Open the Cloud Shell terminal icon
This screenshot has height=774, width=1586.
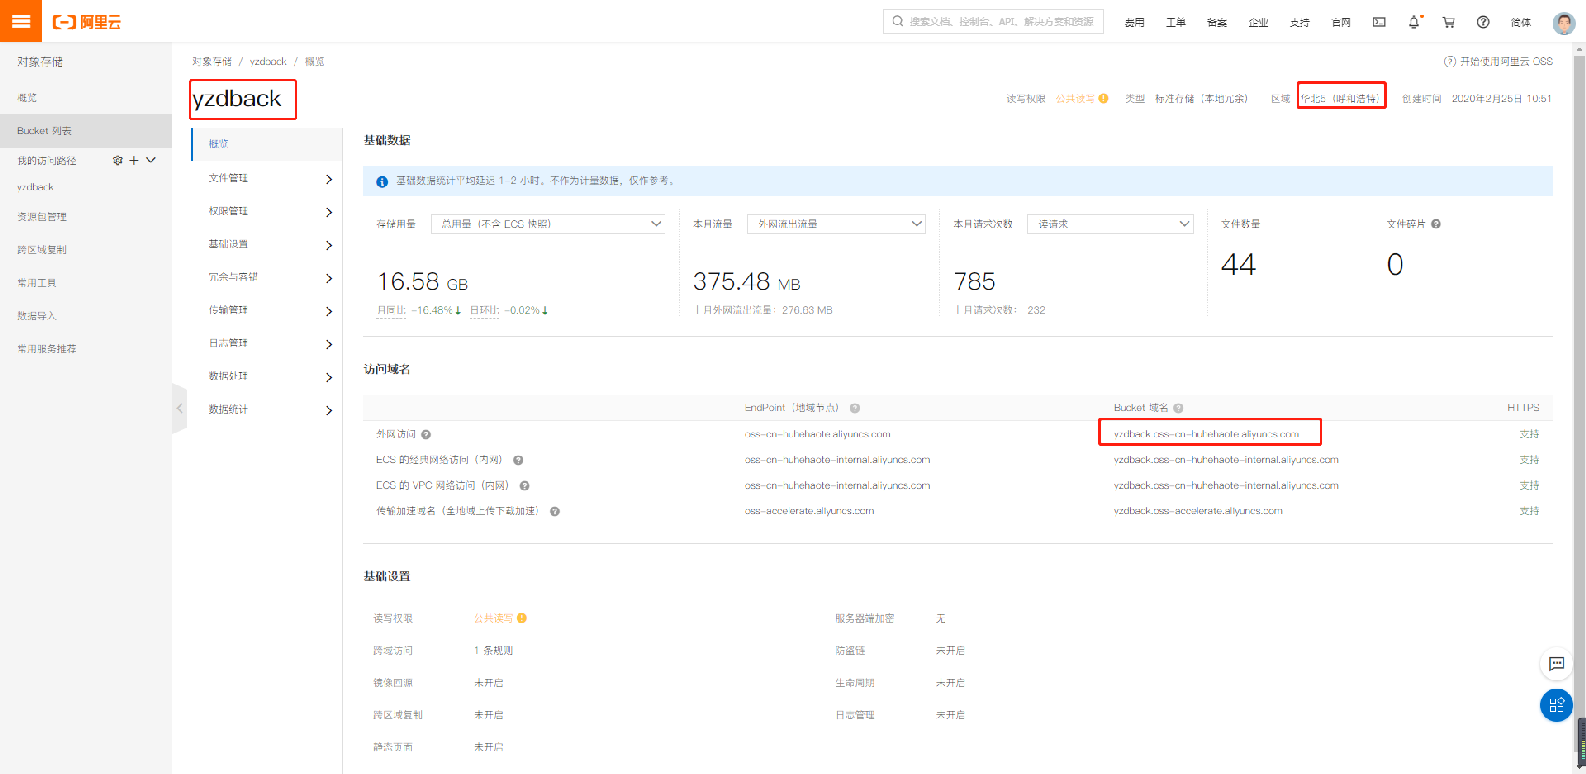(x=1379, y=22)
